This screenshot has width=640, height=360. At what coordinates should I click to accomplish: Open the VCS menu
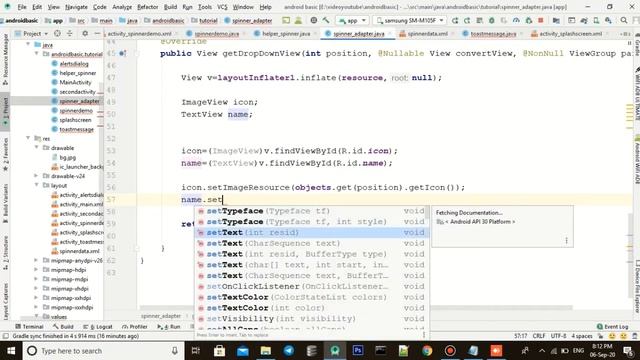point(222,7)
